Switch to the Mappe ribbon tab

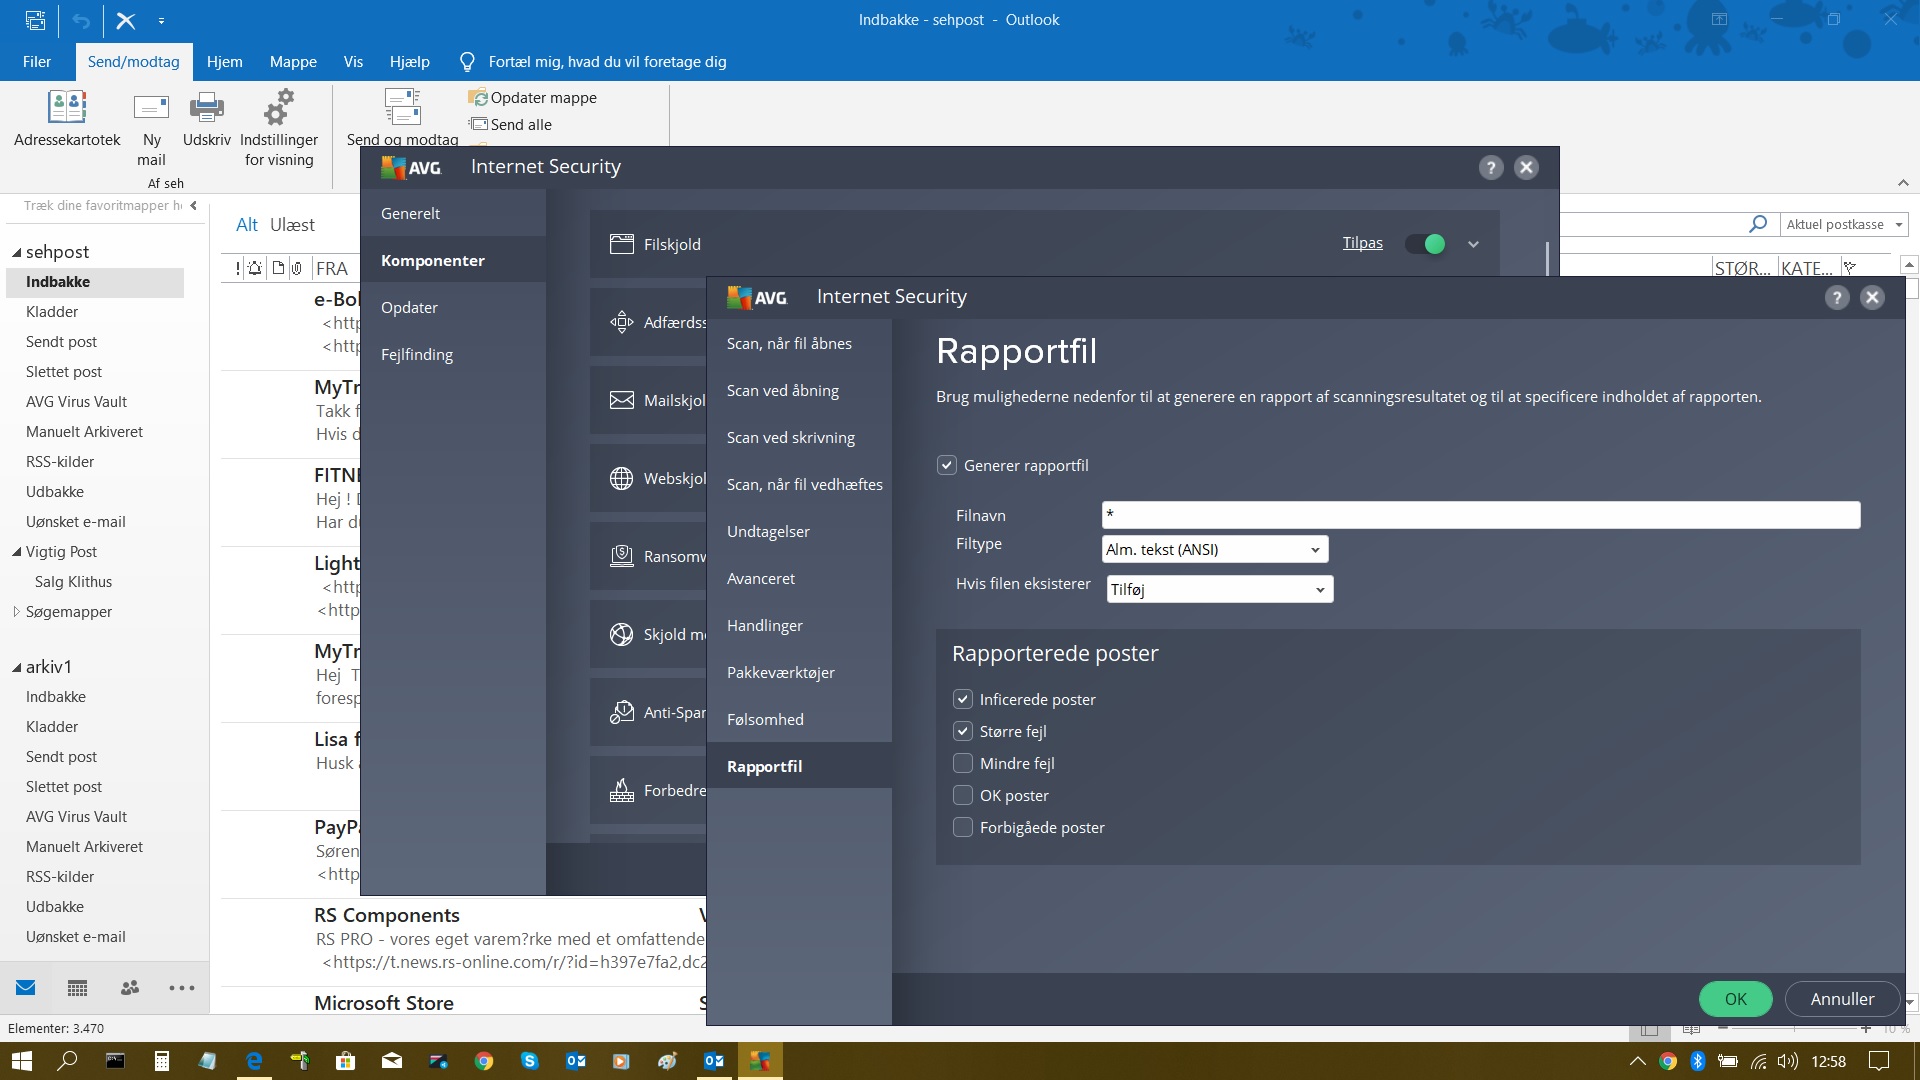293,61
